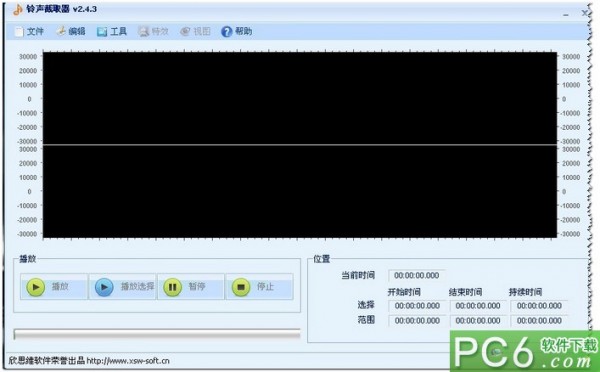Open the xsw-soft.cn link in status bar

point(128,361)
